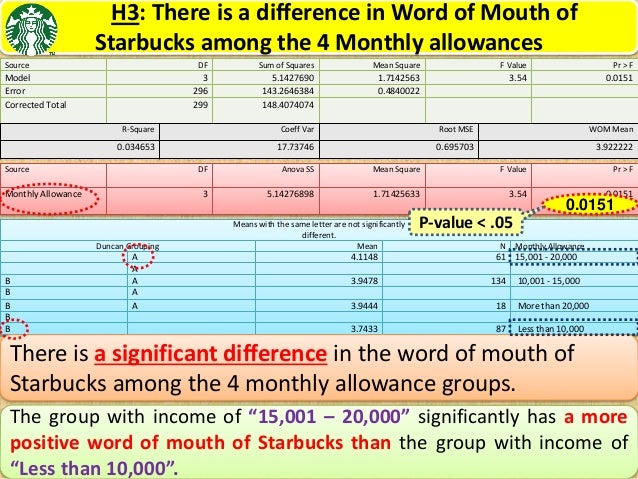This screenshot has height=479, width=638.
Task: Select the mean 3.9444
Action: tap(364, 306)
